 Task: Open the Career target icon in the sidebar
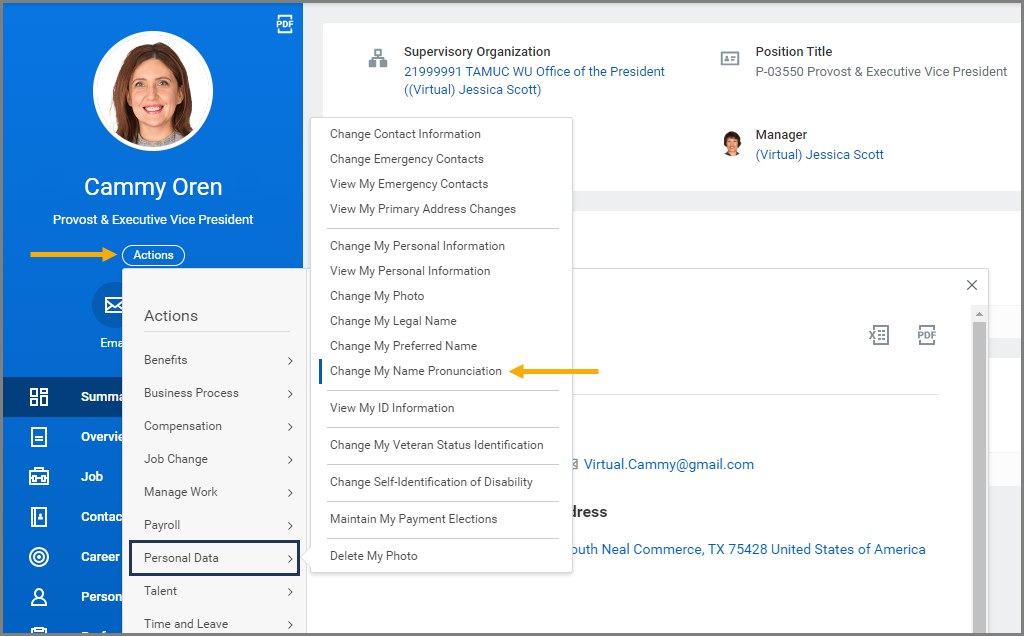point(39,557)
